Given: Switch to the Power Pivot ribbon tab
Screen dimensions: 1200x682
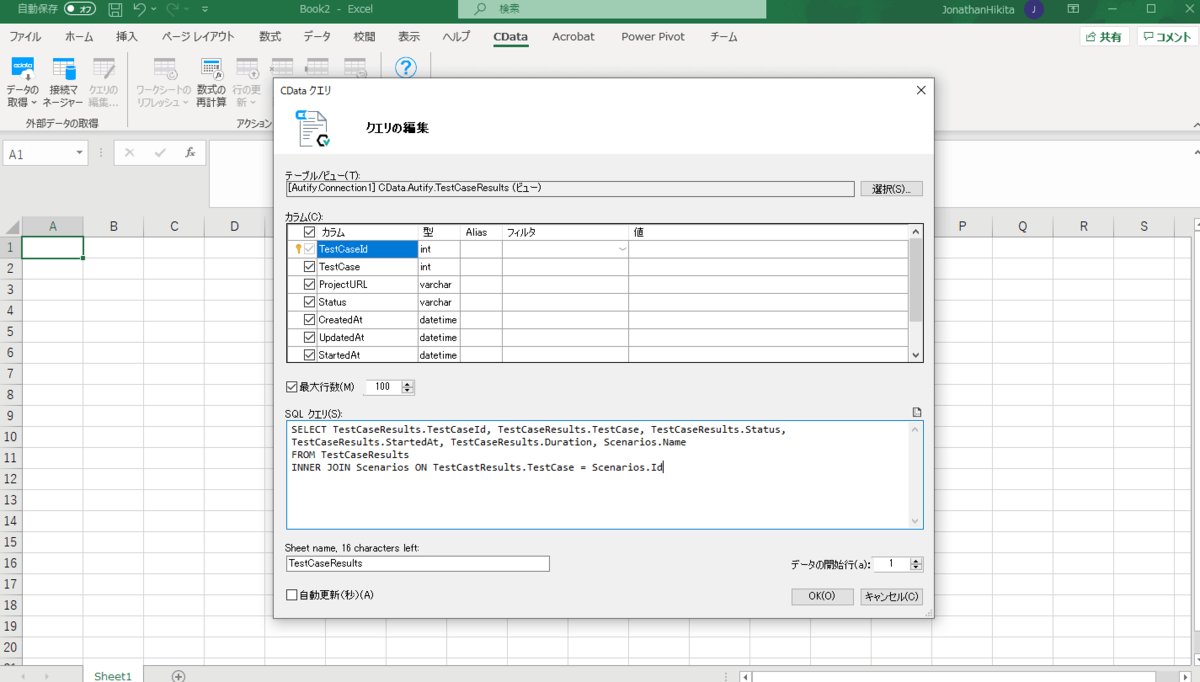Looking at the screenshot, I should (652, 37).
